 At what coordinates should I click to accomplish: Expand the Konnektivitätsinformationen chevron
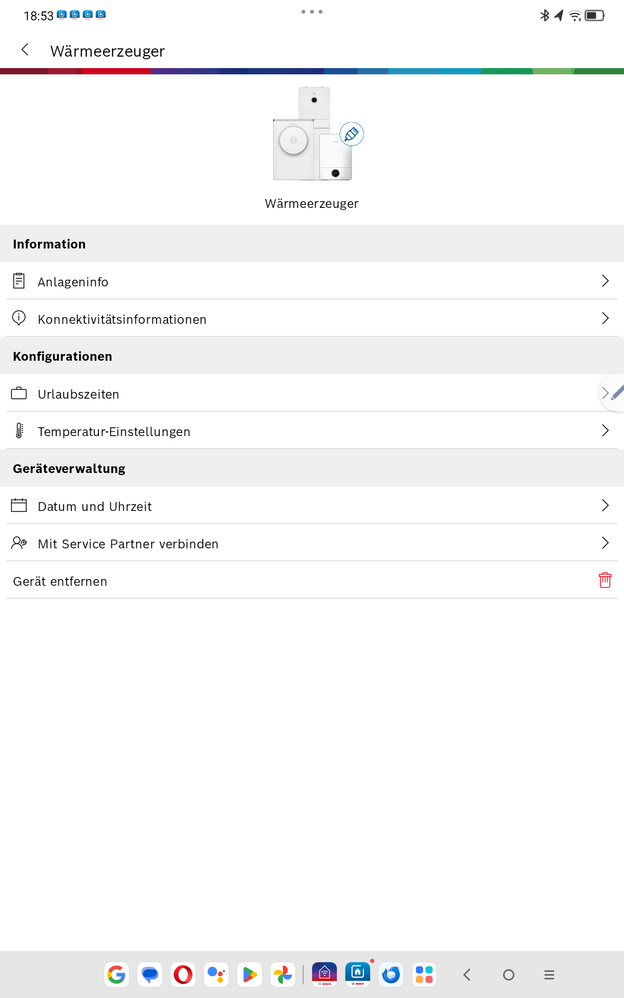coord(605,318)
